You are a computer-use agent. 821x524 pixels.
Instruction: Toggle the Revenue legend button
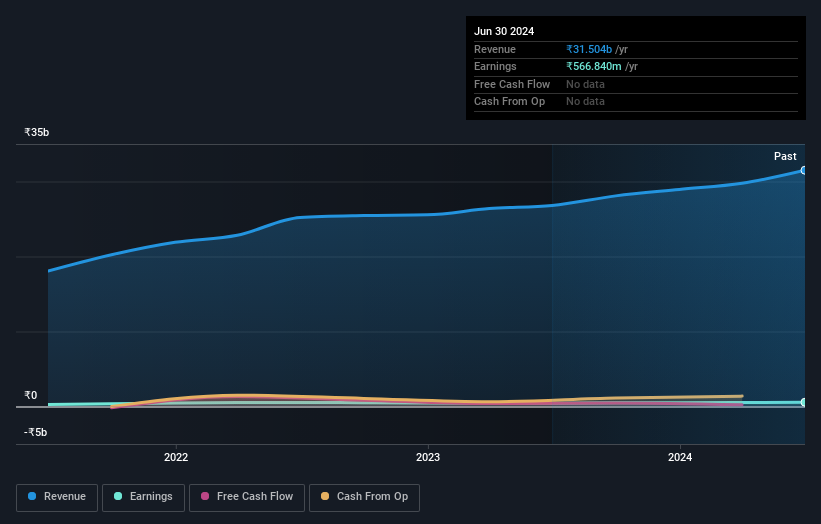(57, 497)
